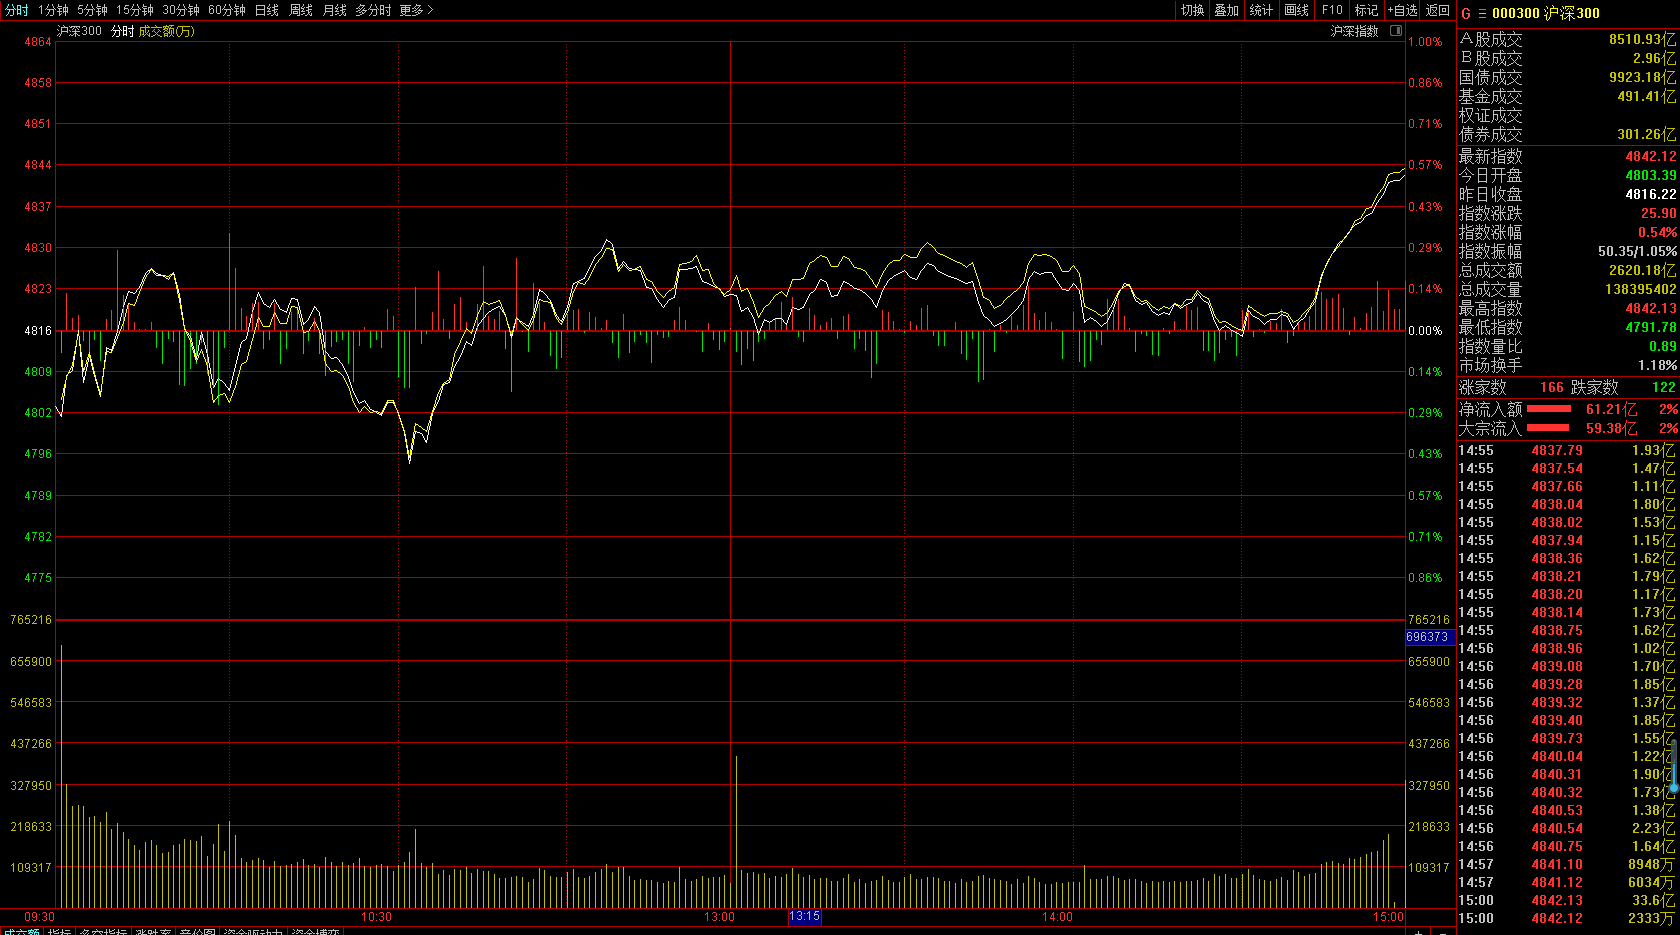Image resolution: width=1680 pixels, height=935 pixels.
Task: Click the 今日开盘 value 4803.39
Action: point(1650,176)
